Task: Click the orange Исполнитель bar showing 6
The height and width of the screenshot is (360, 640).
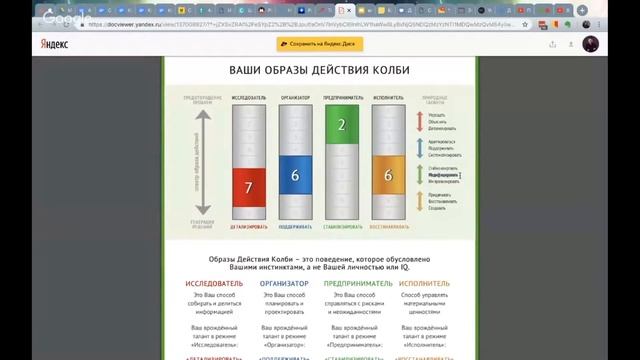Action: [x=389, y=175]
